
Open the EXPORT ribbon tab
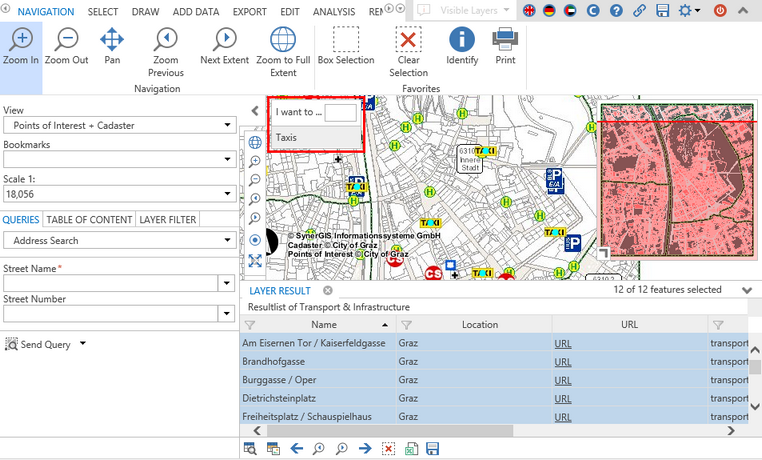249,12
